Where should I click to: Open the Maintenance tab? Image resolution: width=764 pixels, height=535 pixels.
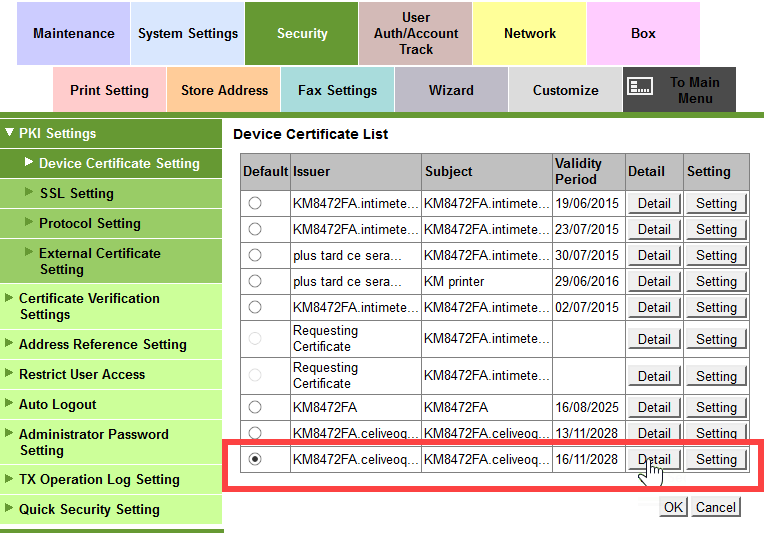pyautogui.click(x=74, y=33)
